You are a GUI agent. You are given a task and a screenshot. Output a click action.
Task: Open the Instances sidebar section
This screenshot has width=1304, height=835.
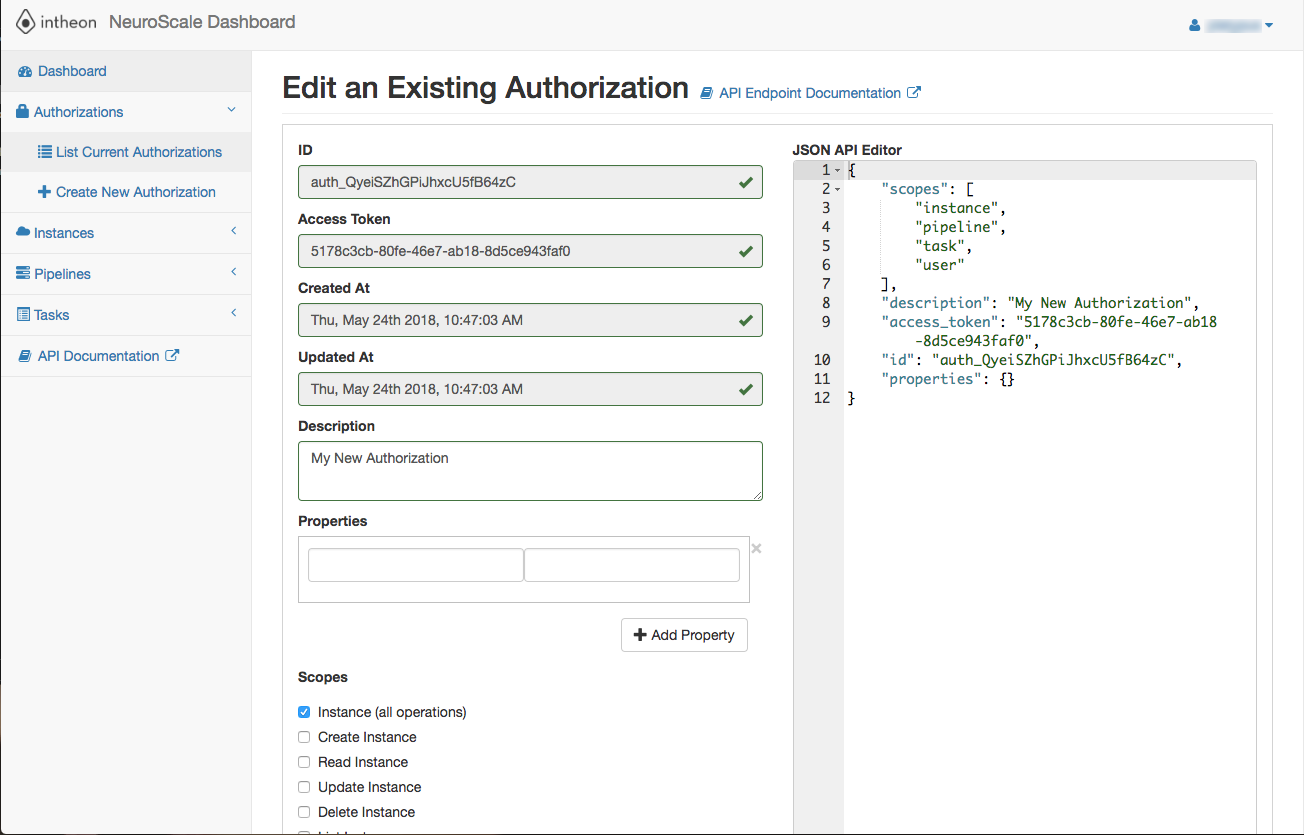coord(126,233)
